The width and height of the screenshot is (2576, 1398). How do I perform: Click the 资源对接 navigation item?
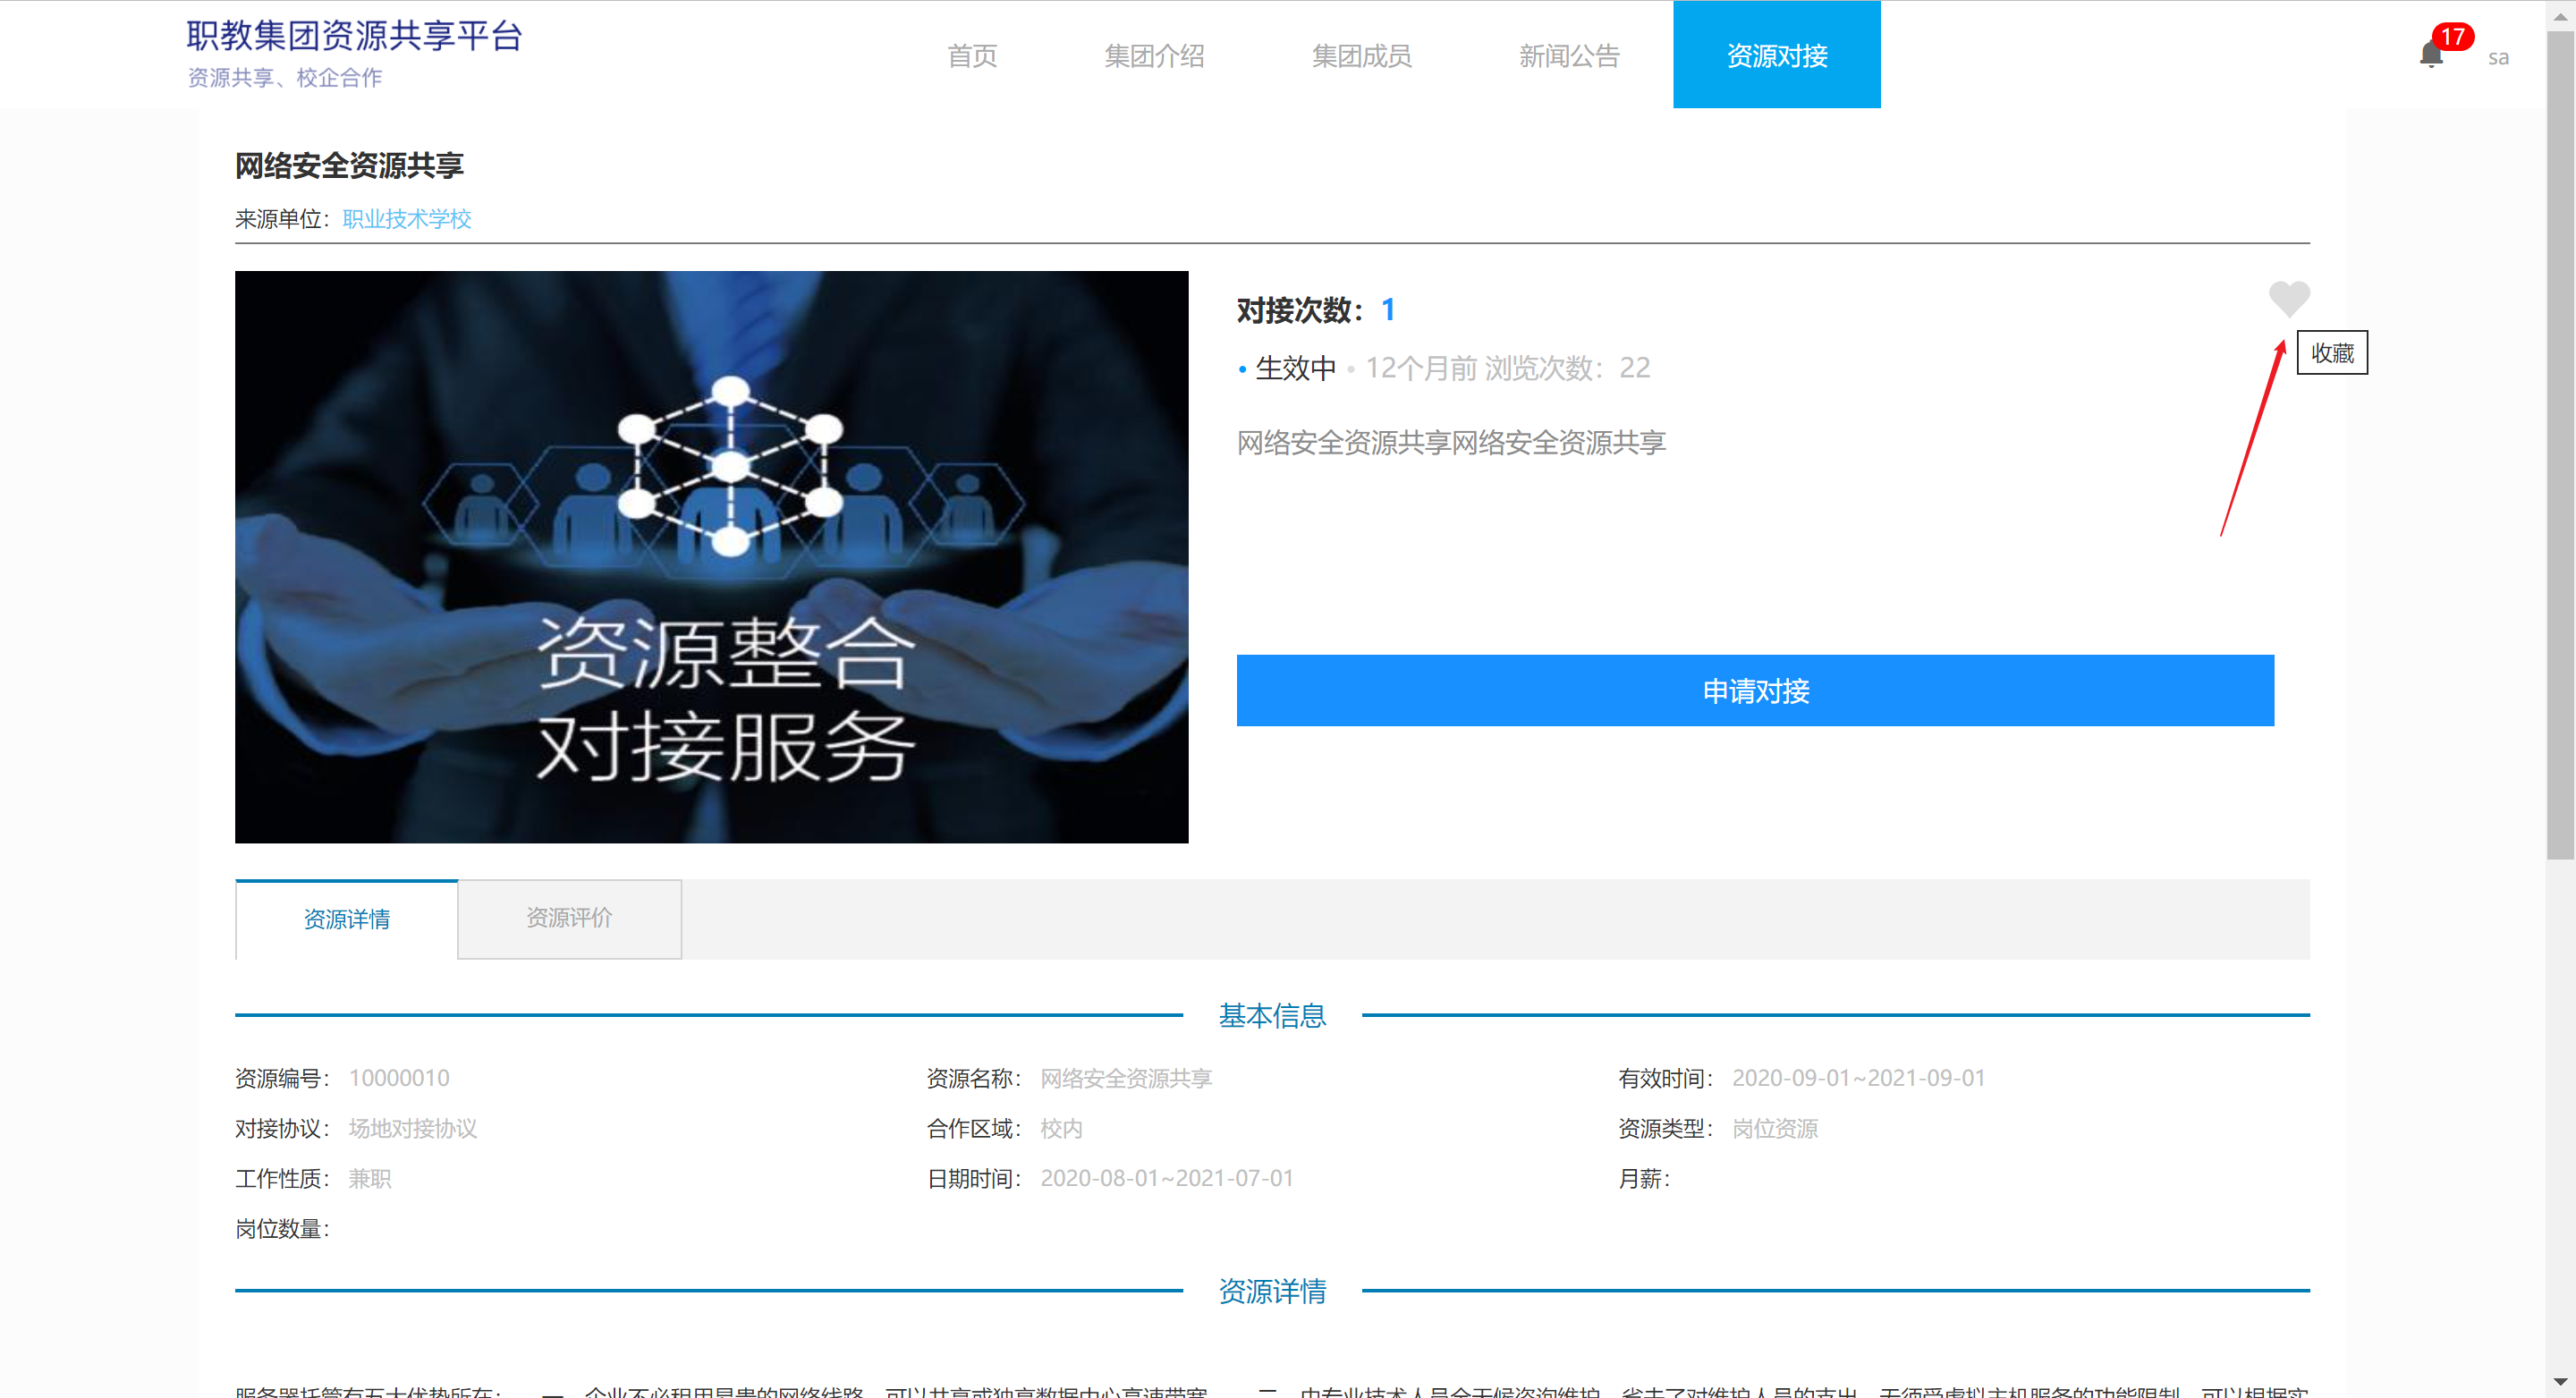(1776, 56)
